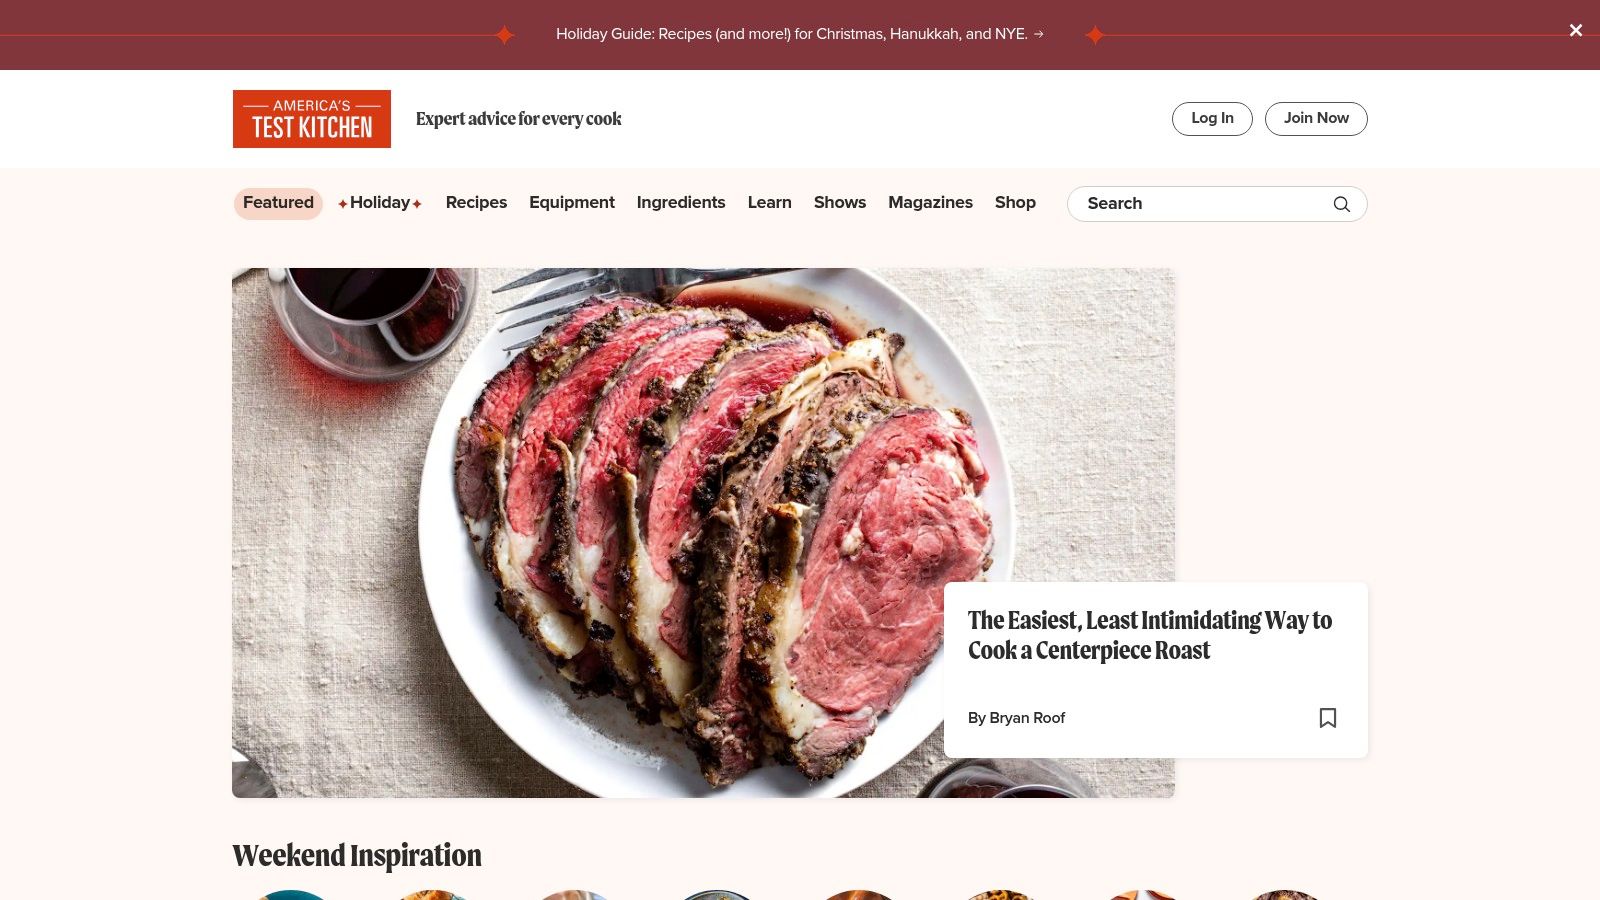
Task: Follow the Holiday Guide banner arrow link
Action: click(x=800, y=34)
